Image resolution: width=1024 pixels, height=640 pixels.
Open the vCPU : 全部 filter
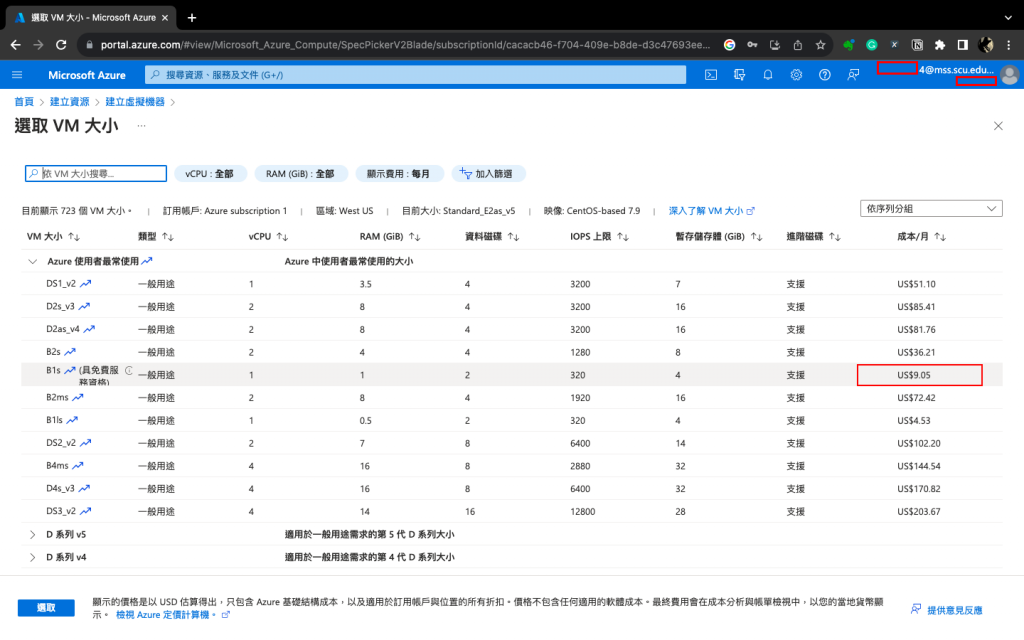click(210, 174)
